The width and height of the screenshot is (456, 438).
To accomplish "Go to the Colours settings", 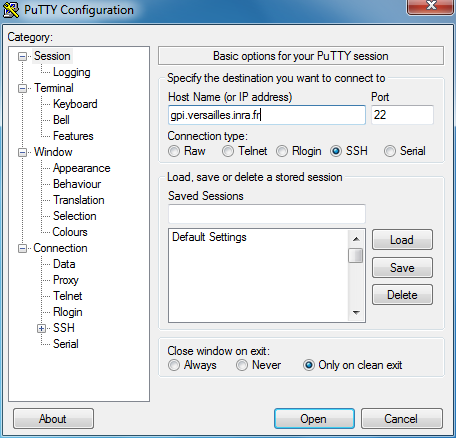I will tap(70, 232).
